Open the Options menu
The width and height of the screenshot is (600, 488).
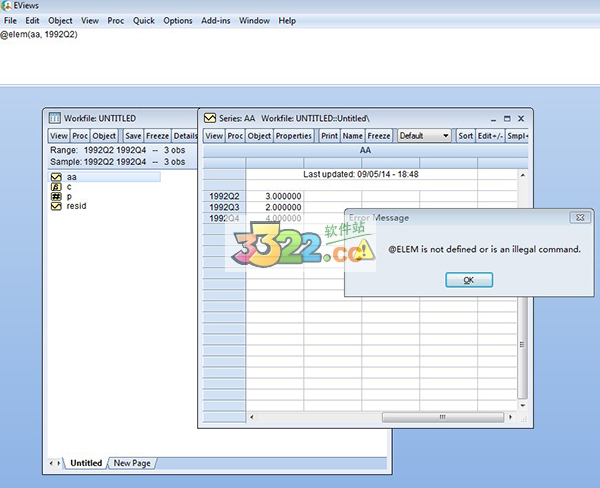click(x=178, y=21)
